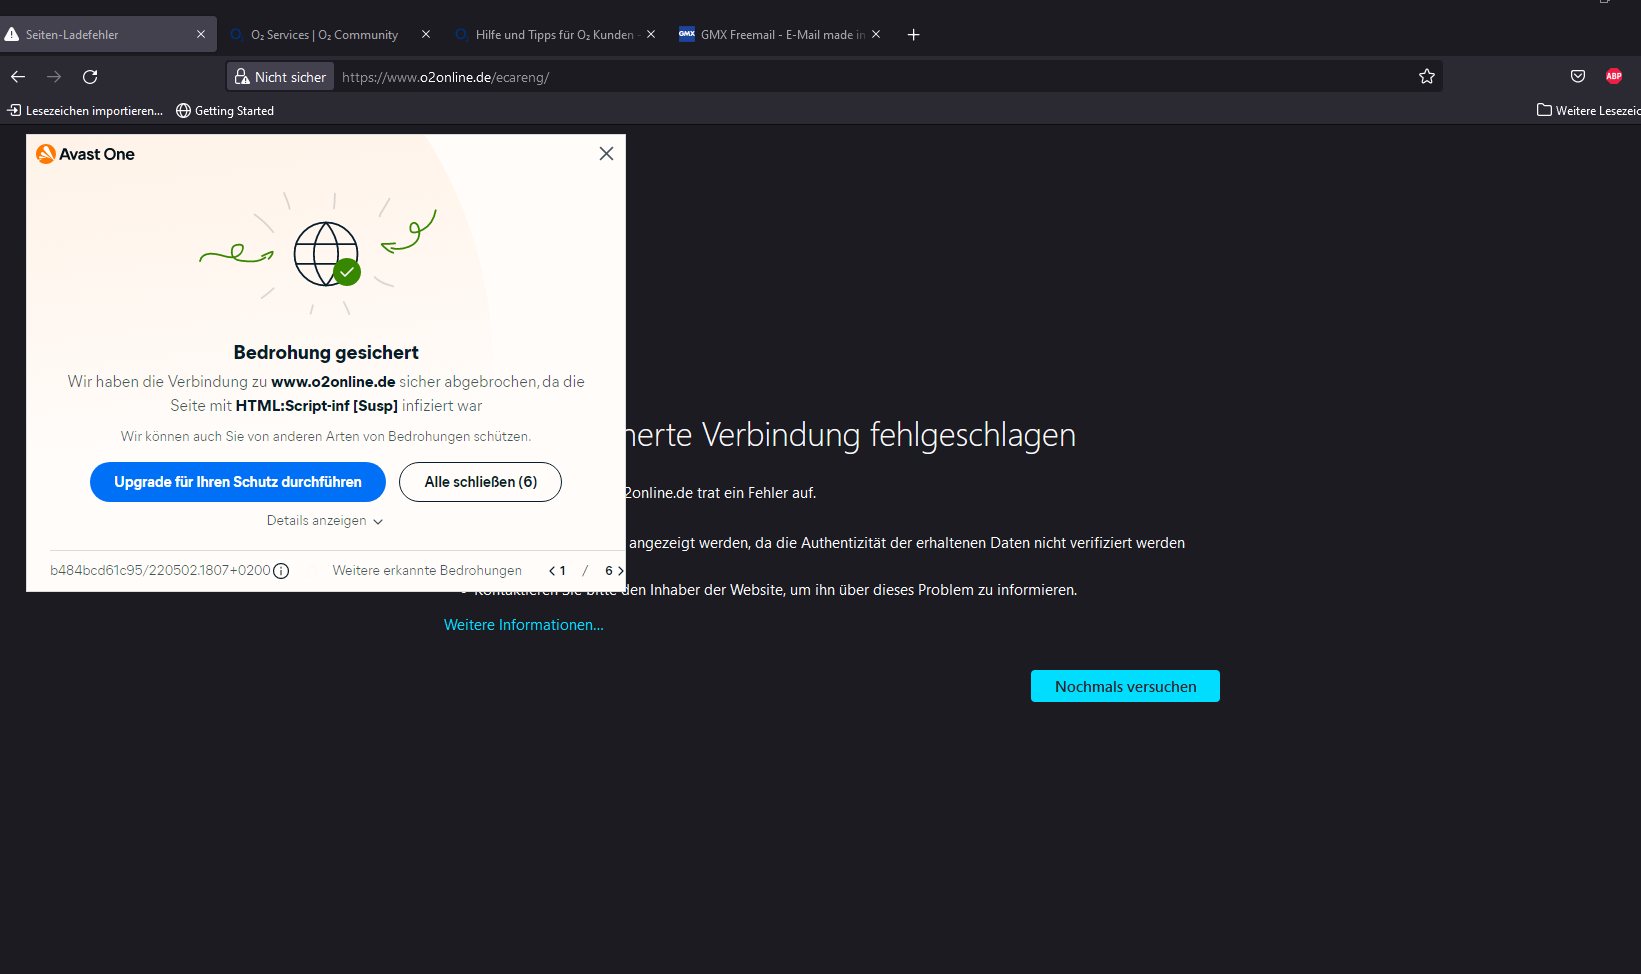
Task: Click the Nicht sicher lock indicator
Action: click(281, 77)
